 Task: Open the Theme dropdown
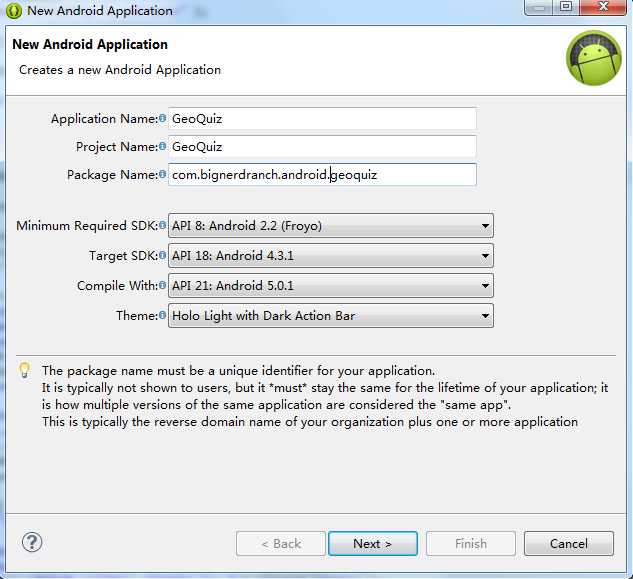tap(331, 316)
